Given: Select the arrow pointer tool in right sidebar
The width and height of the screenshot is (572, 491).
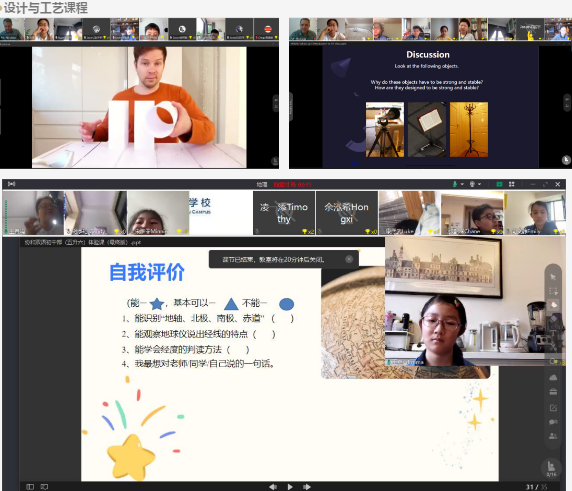Looking at the screenshot, I should point(553,277).
